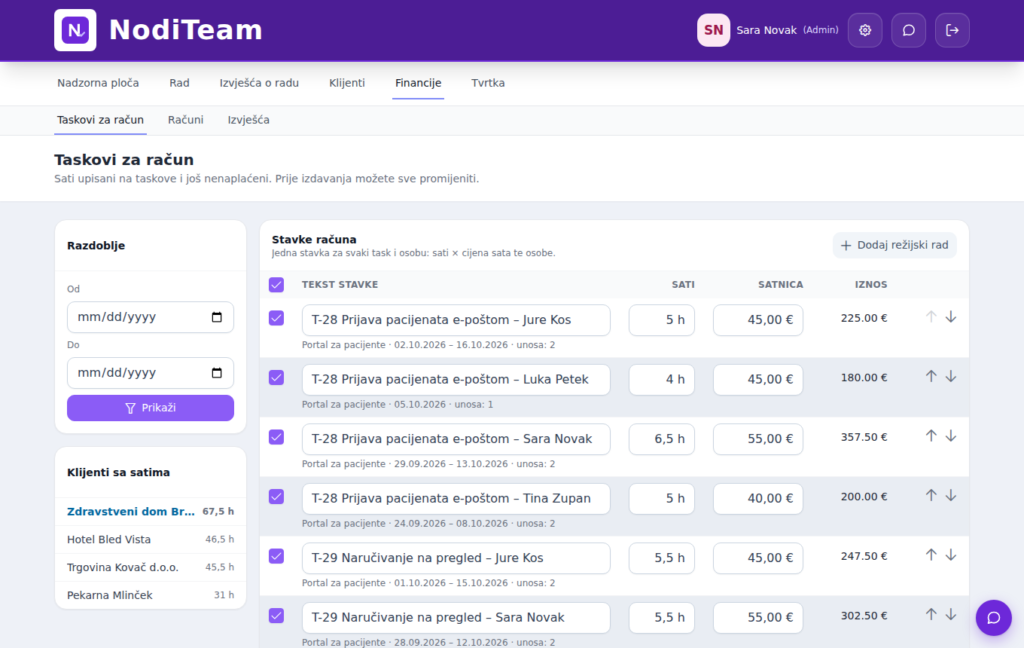Move Tina Zupan row down

pos(951,495)
